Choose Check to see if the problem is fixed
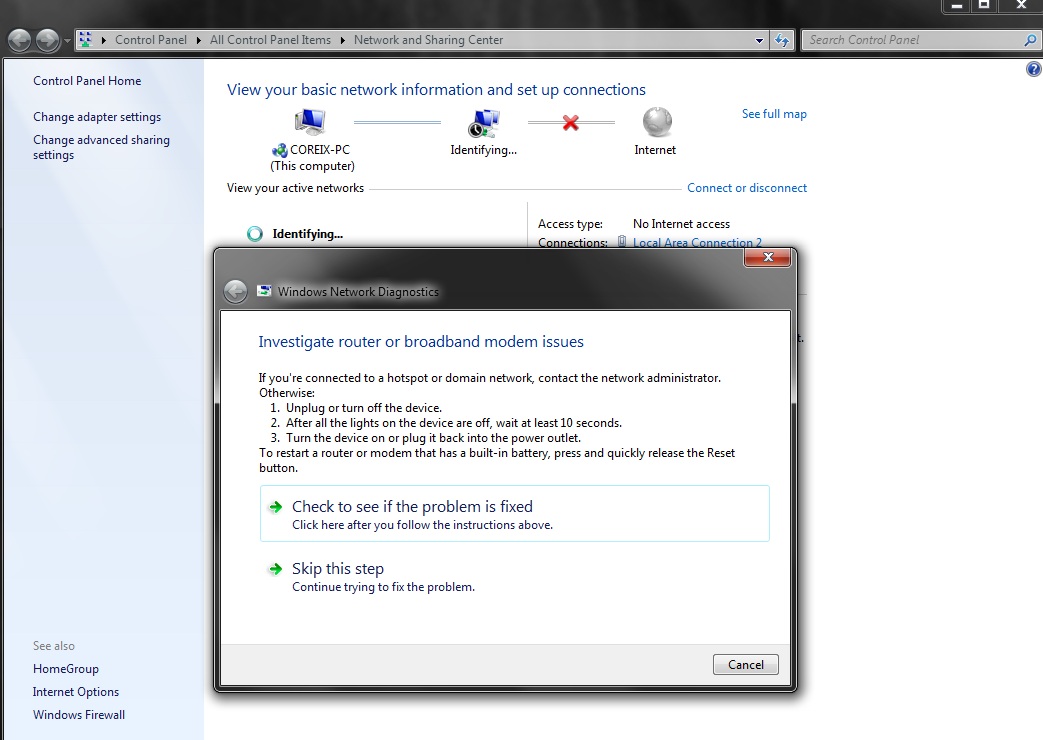The height and width of the screenshot is (740, 1043). click(515, 514)
